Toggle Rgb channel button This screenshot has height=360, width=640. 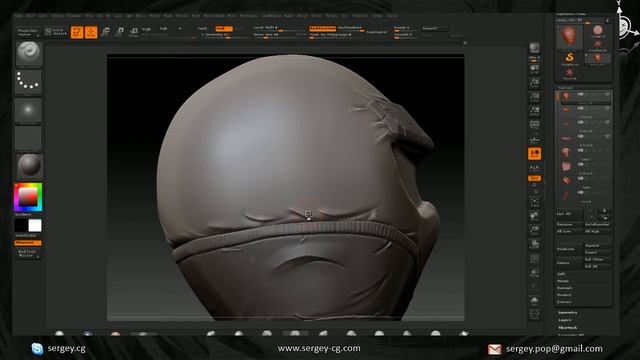[164, 29]
